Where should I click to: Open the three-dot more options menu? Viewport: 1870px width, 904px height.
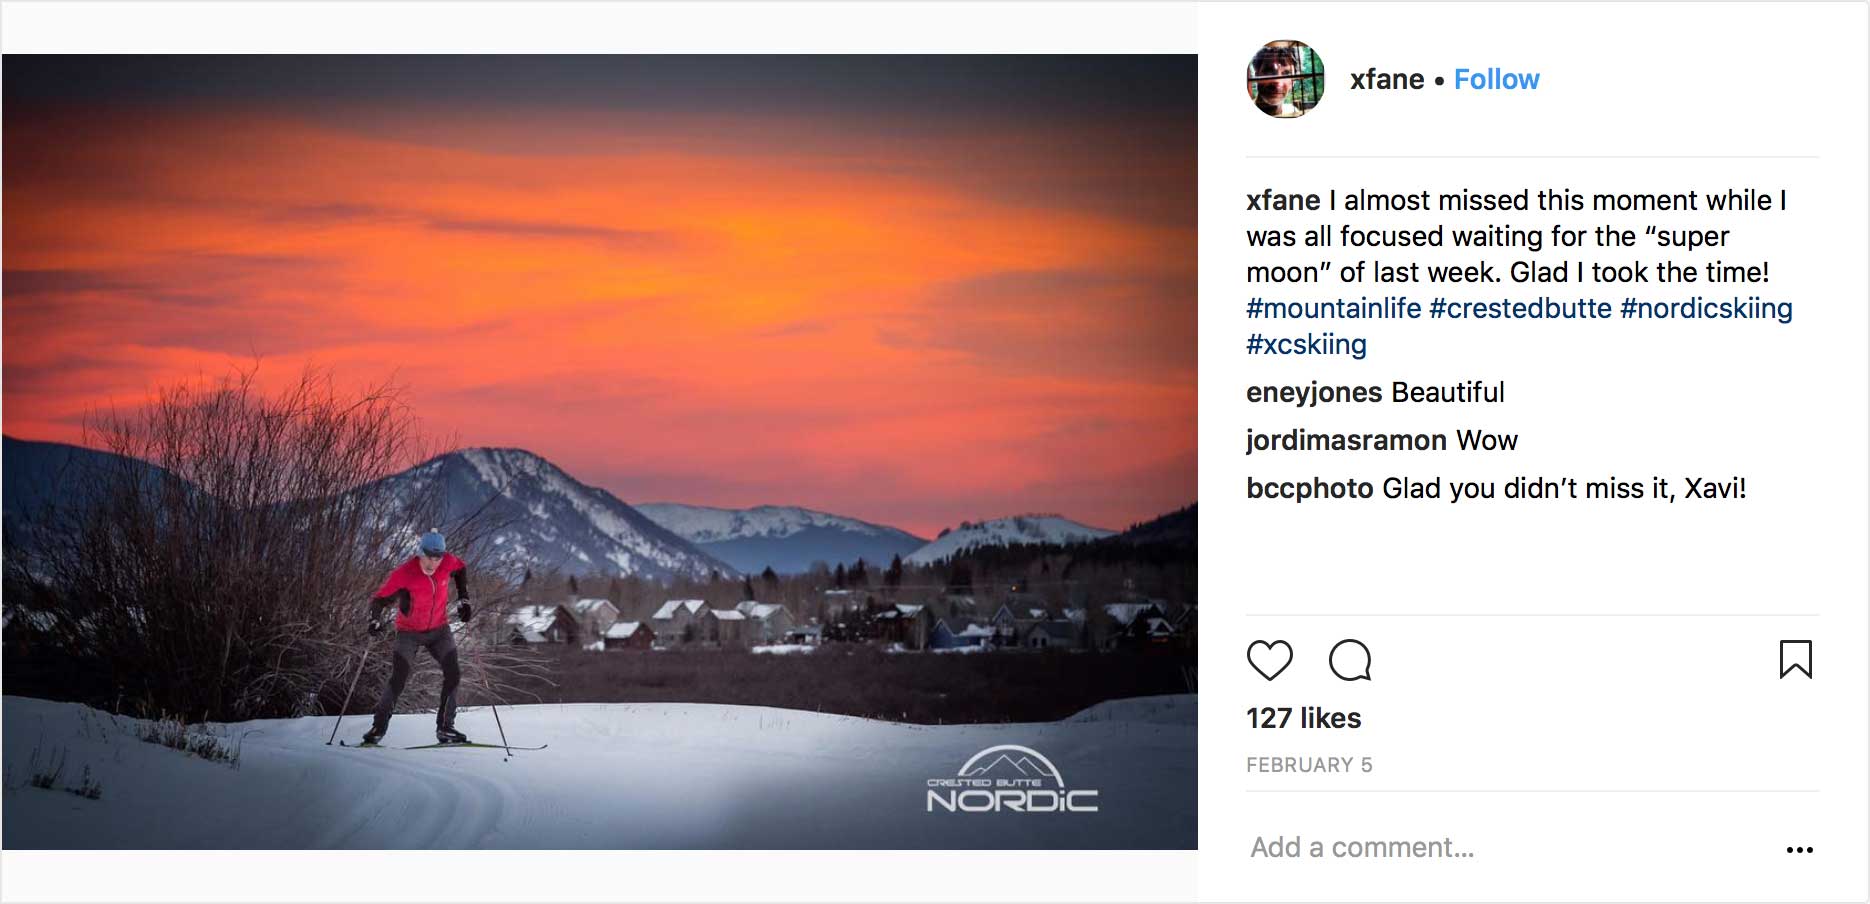click(1799, 849)
